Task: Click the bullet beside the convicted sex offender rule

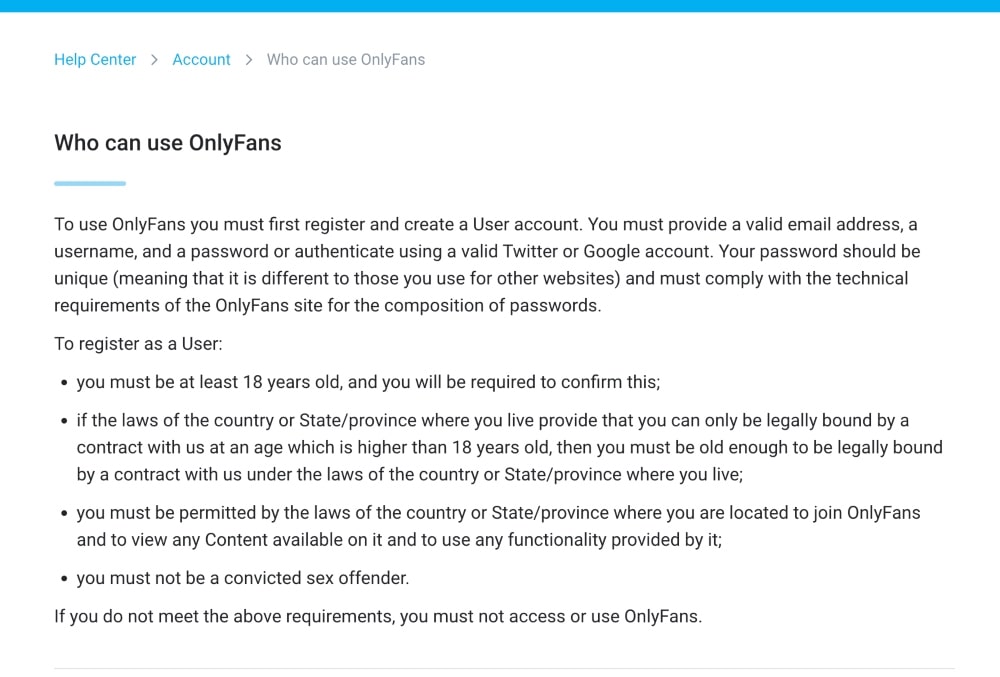Action: [x=64, y=578]
